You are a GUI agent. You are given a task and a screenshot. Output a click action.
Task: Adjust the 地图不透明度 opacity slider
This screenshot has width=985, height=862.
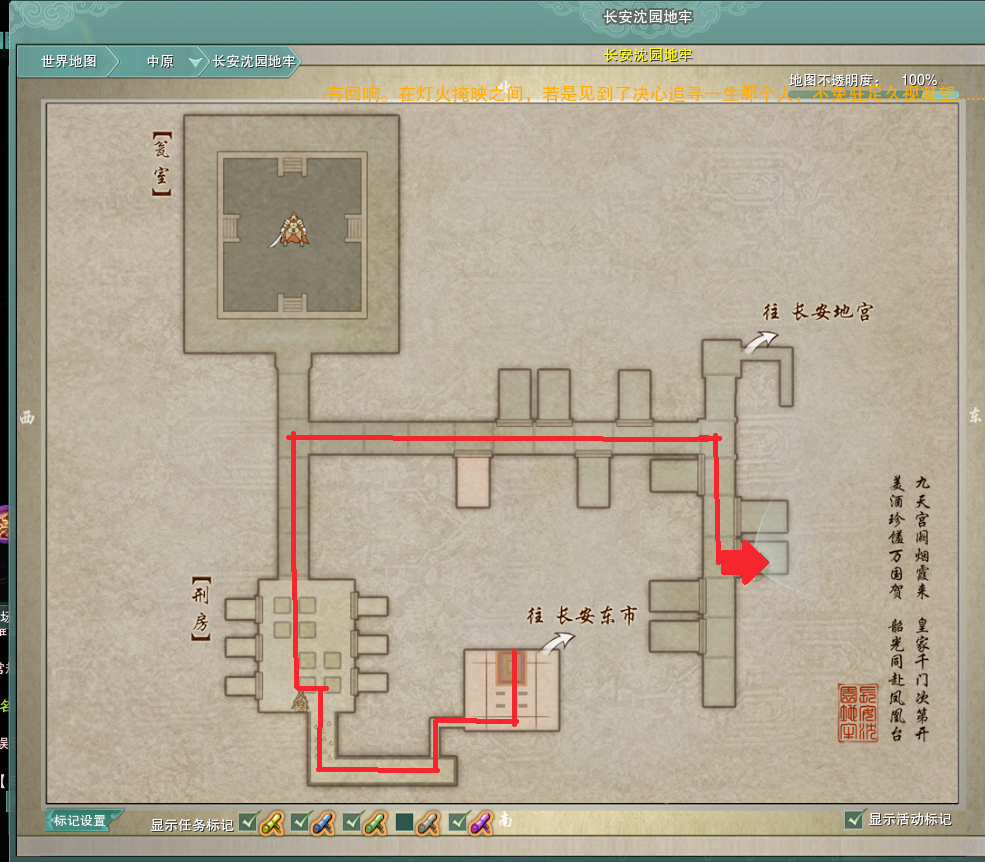click(872, 95)
